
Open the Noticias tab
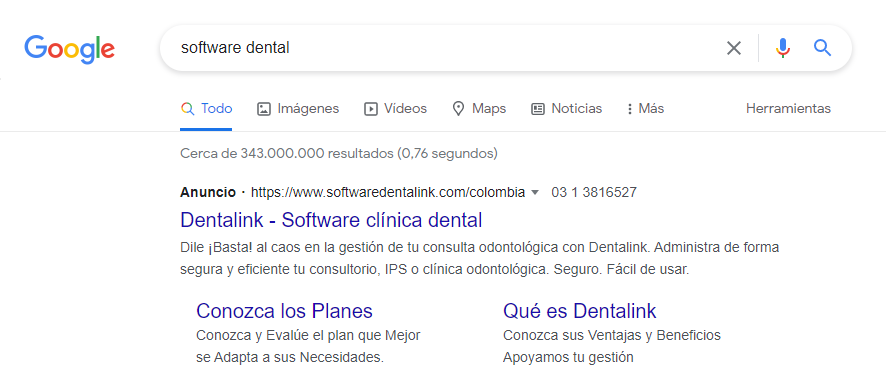[x=567, y=109]
